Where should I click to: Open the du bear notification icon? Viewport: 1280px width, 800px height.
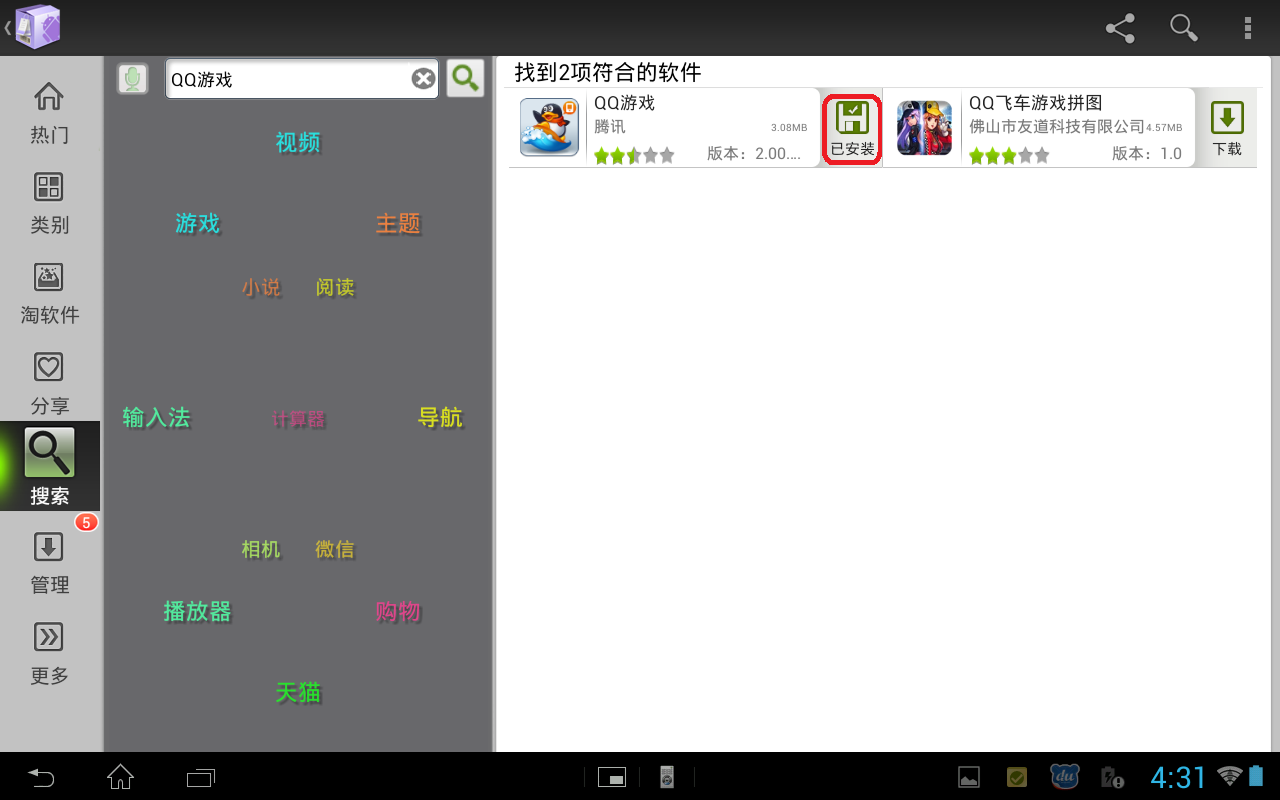point(1065,776)
